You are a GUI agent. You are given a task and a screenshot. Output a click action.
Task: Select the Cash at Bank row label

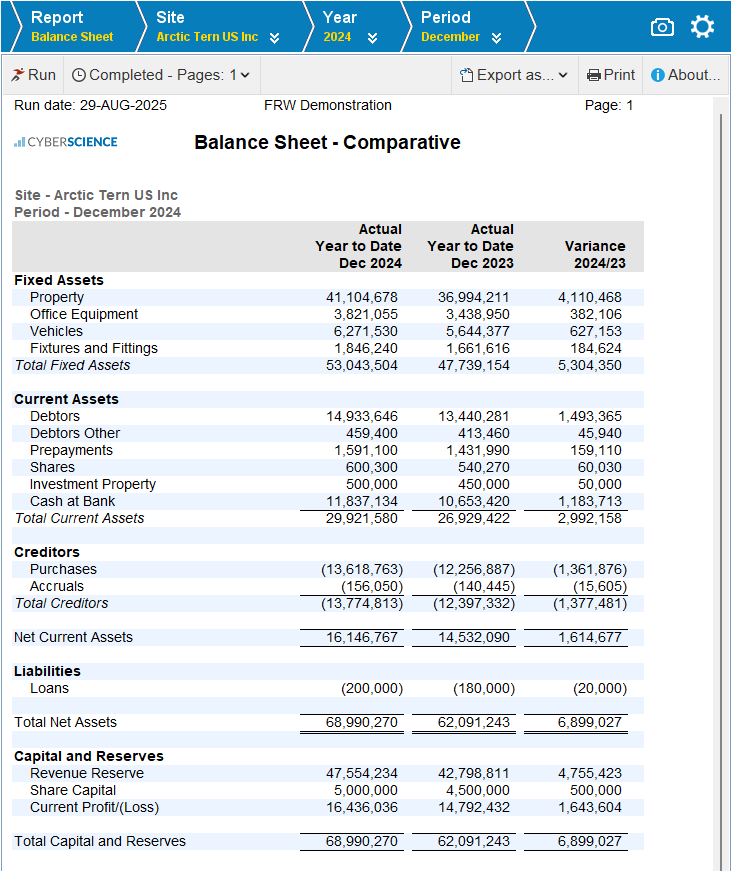pyautogui.click(x=72, y=501)
